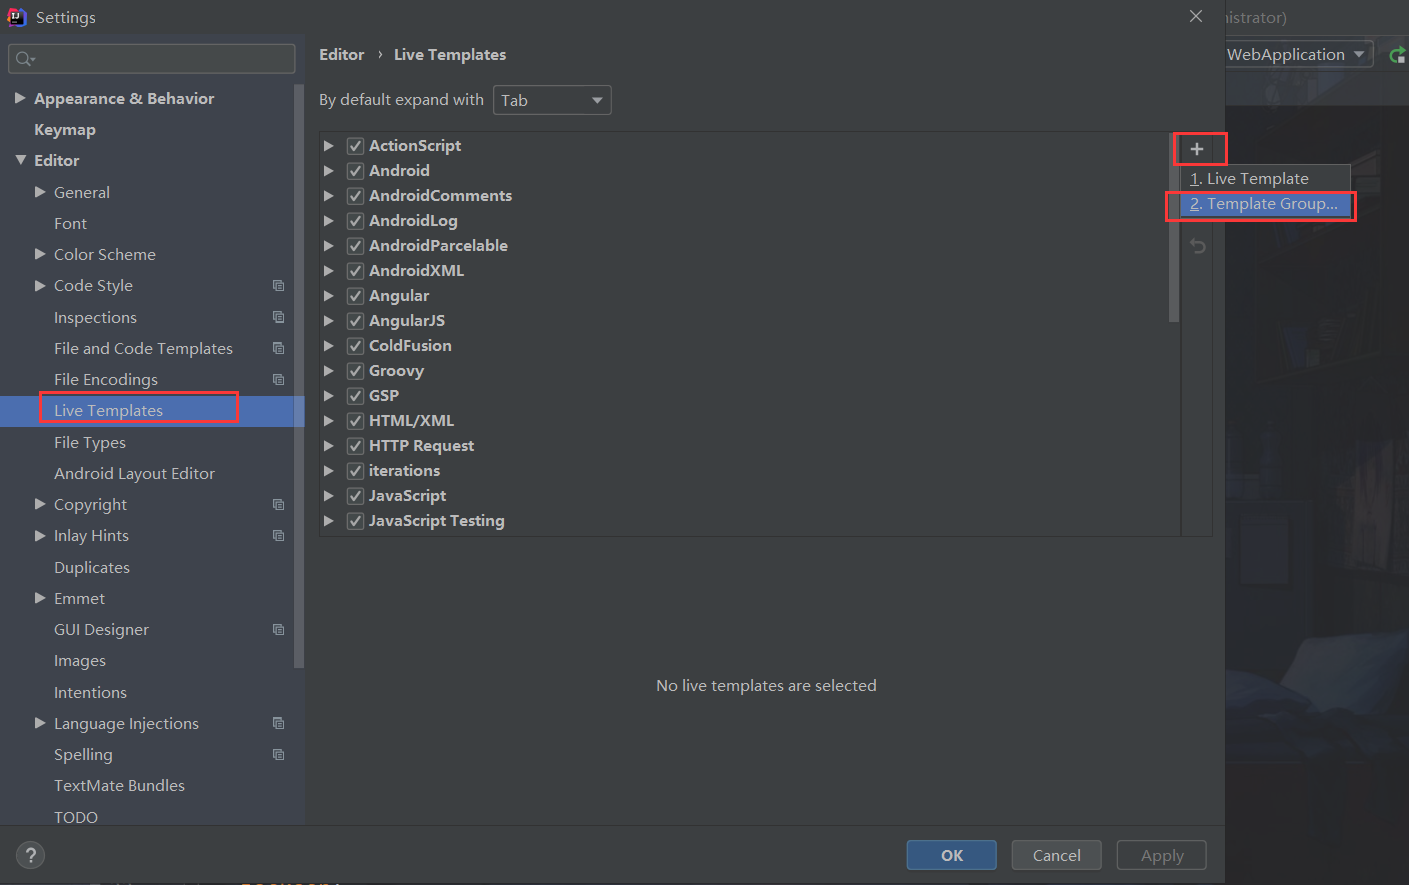Click the project-level icon beside File Encodings
1409x885 pixels.
279,379
